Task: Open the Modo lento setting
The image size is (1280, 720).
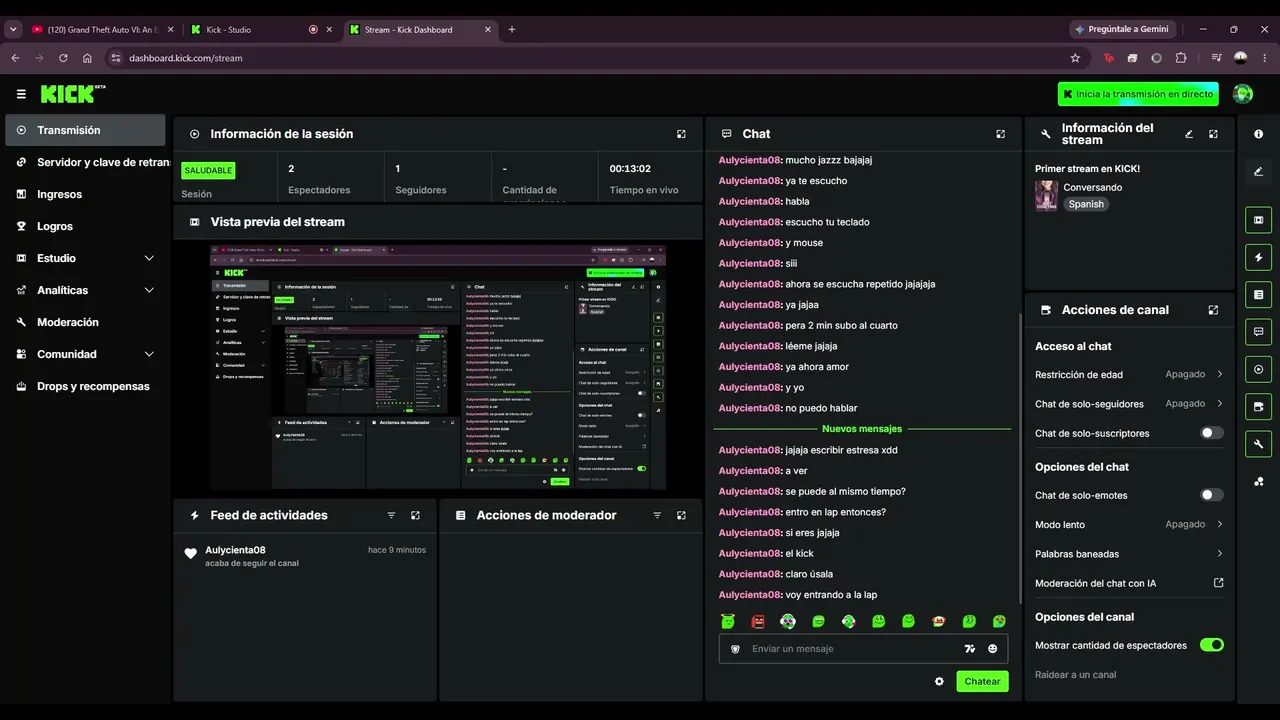Action: [1129, 524]
